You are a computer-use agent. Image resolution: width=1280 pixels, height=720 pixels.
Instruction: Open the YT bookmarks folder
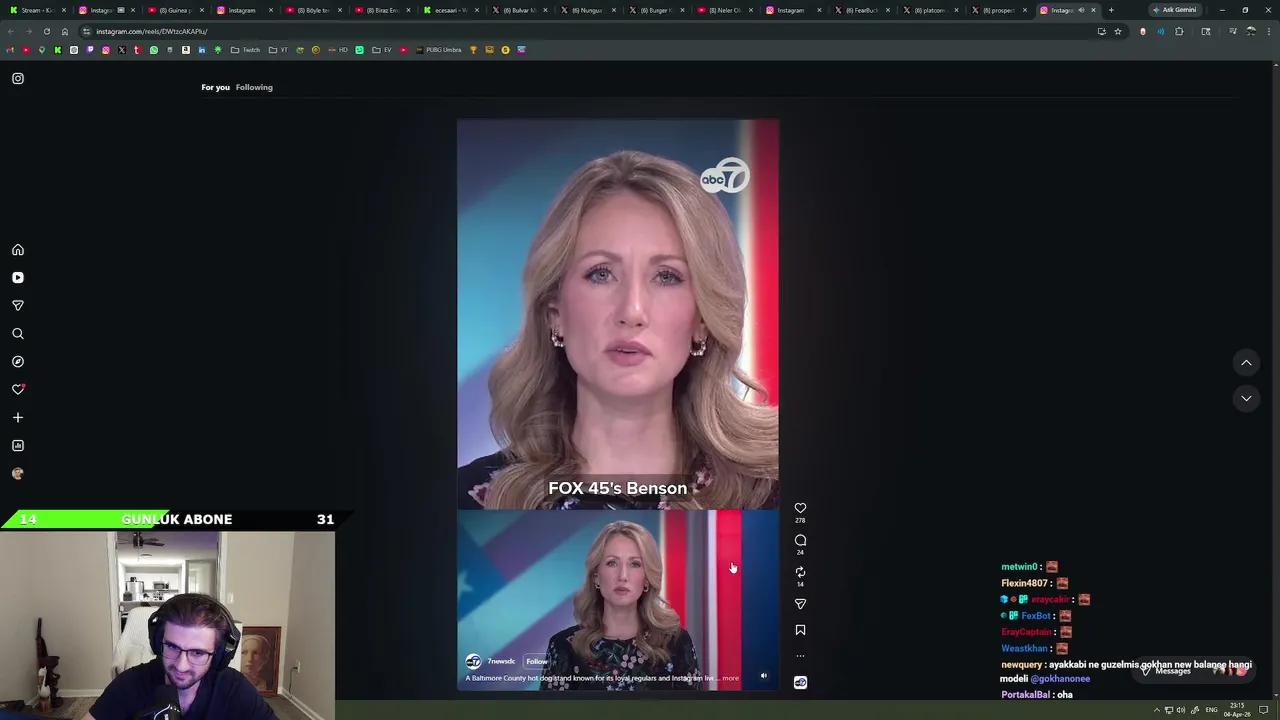[x=278, y=50]
